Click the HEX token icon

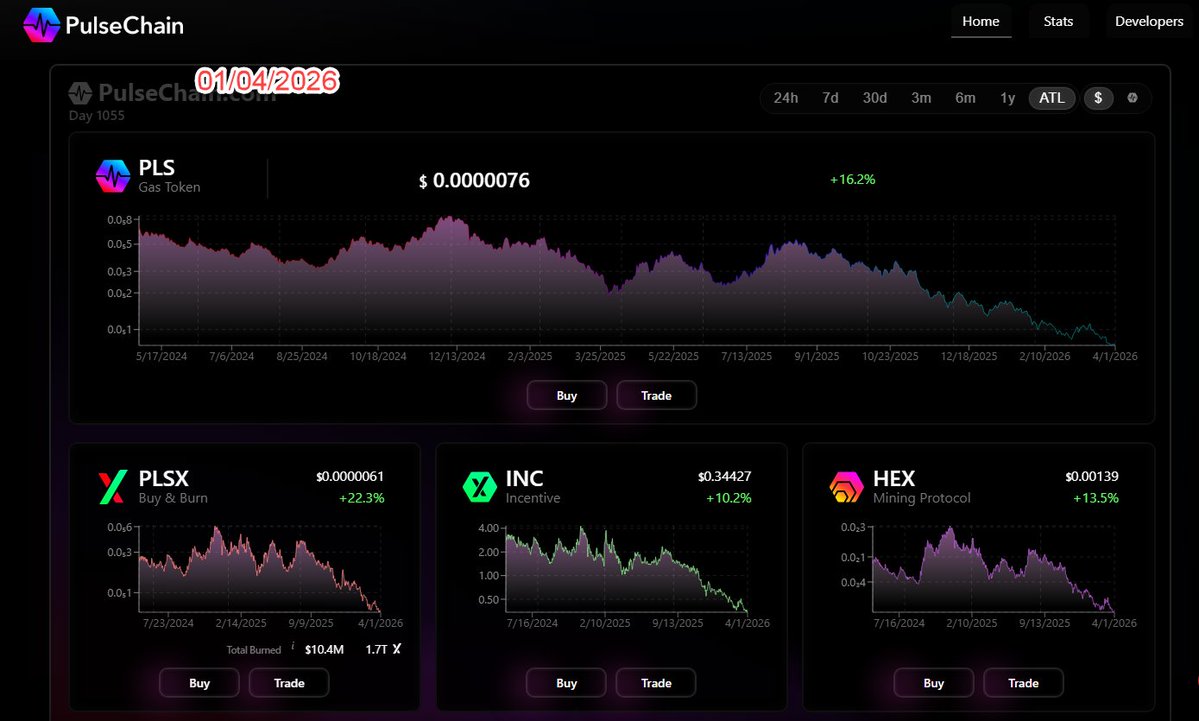point(846,487)
